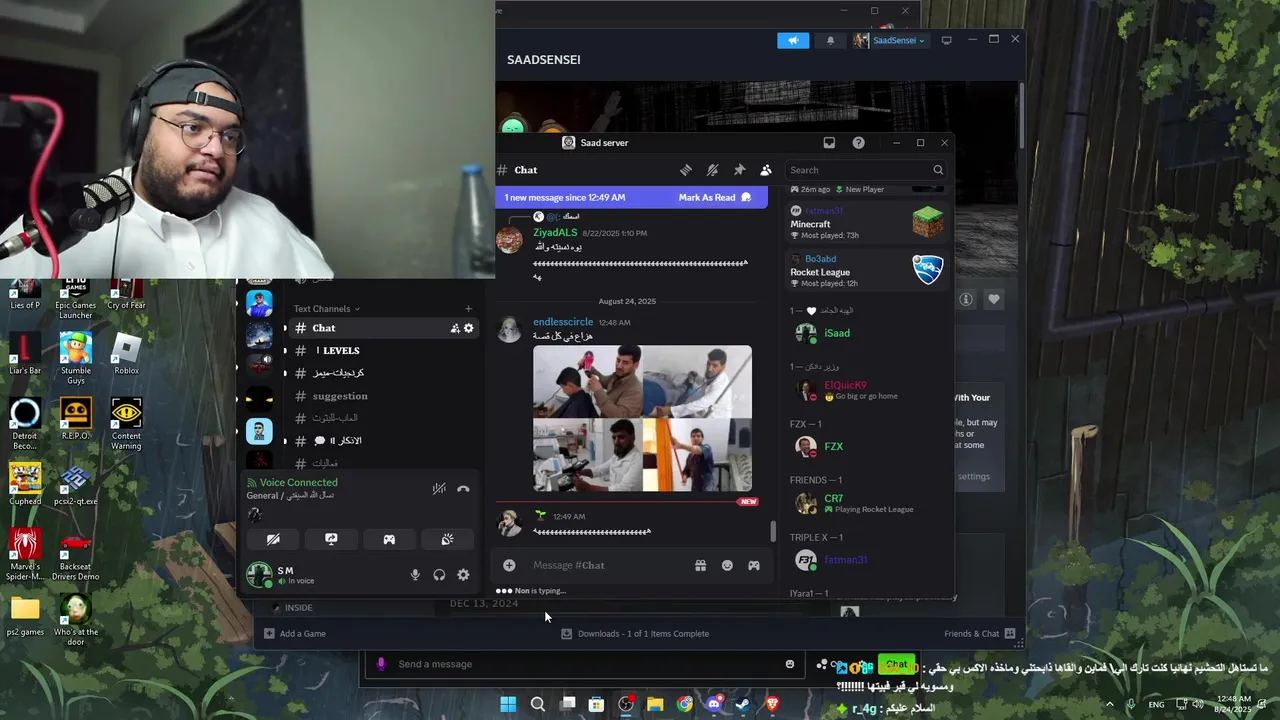This screenshot has width=1280, height=720.
Task: Click endlesscircle username in chat
Action: 563,322
